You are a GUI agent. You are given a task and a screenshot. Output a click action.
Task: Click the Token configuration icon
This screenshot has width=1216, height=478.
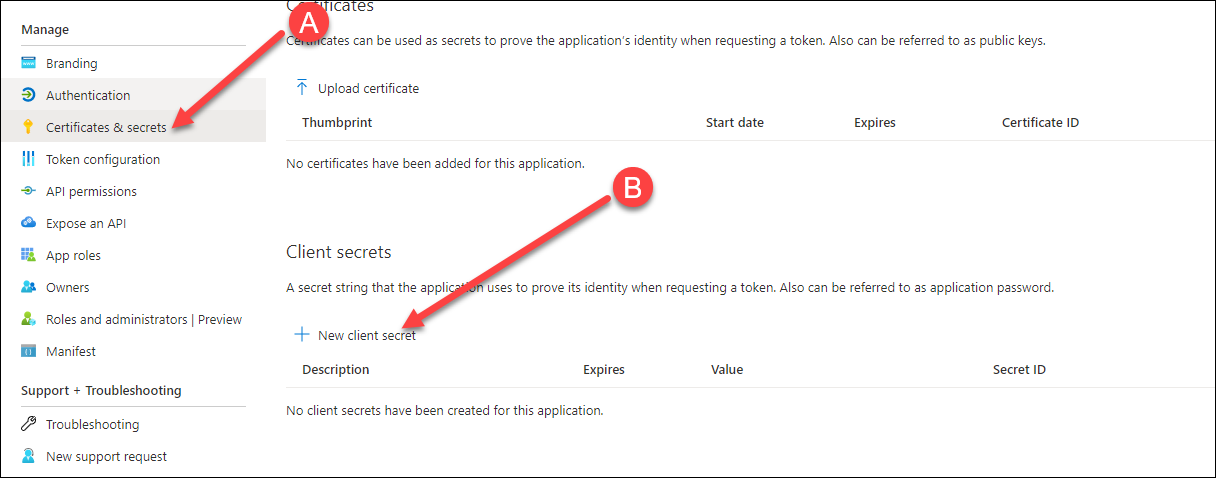(x=28, y=159)
